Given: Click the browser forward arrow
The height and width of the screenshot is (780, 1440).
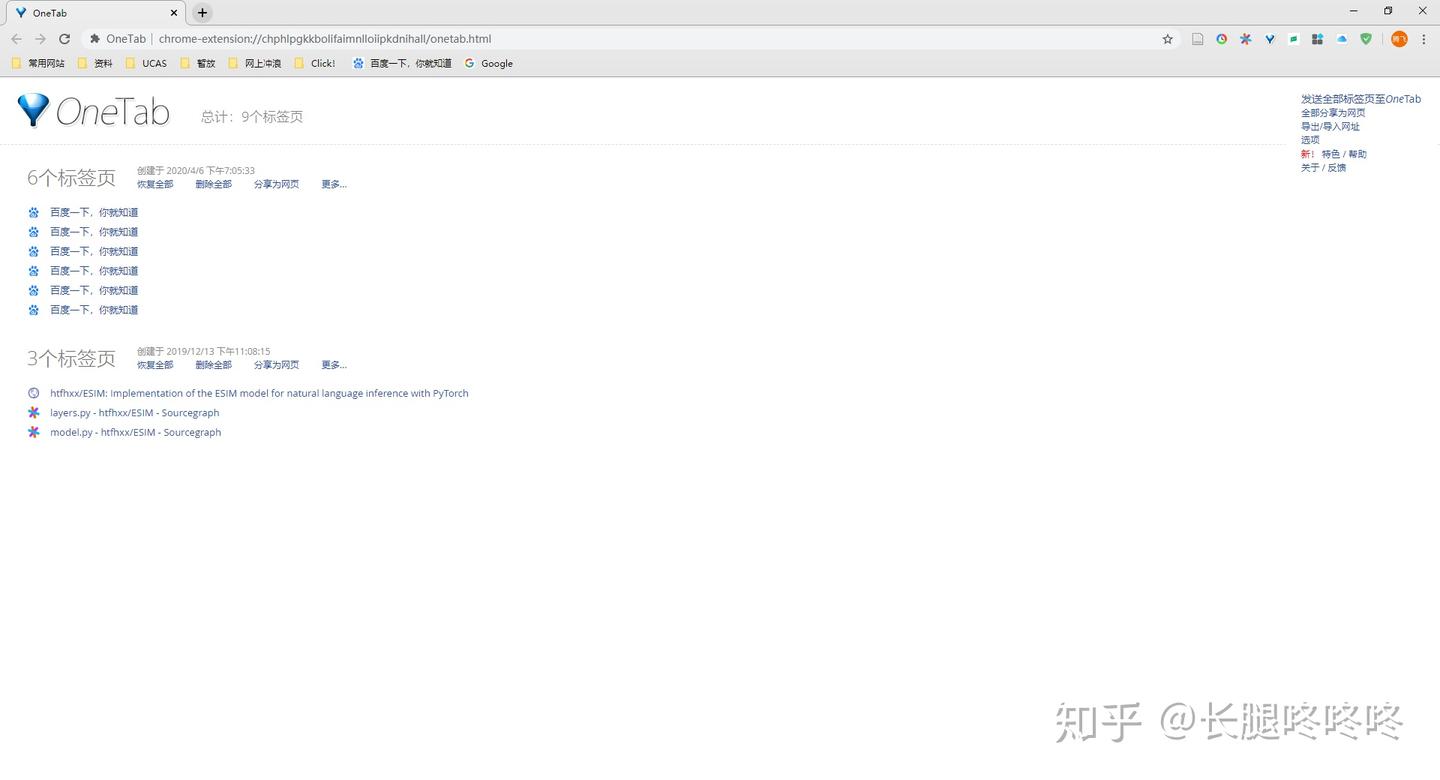Looking at the screenshot, I should point(40,39).
